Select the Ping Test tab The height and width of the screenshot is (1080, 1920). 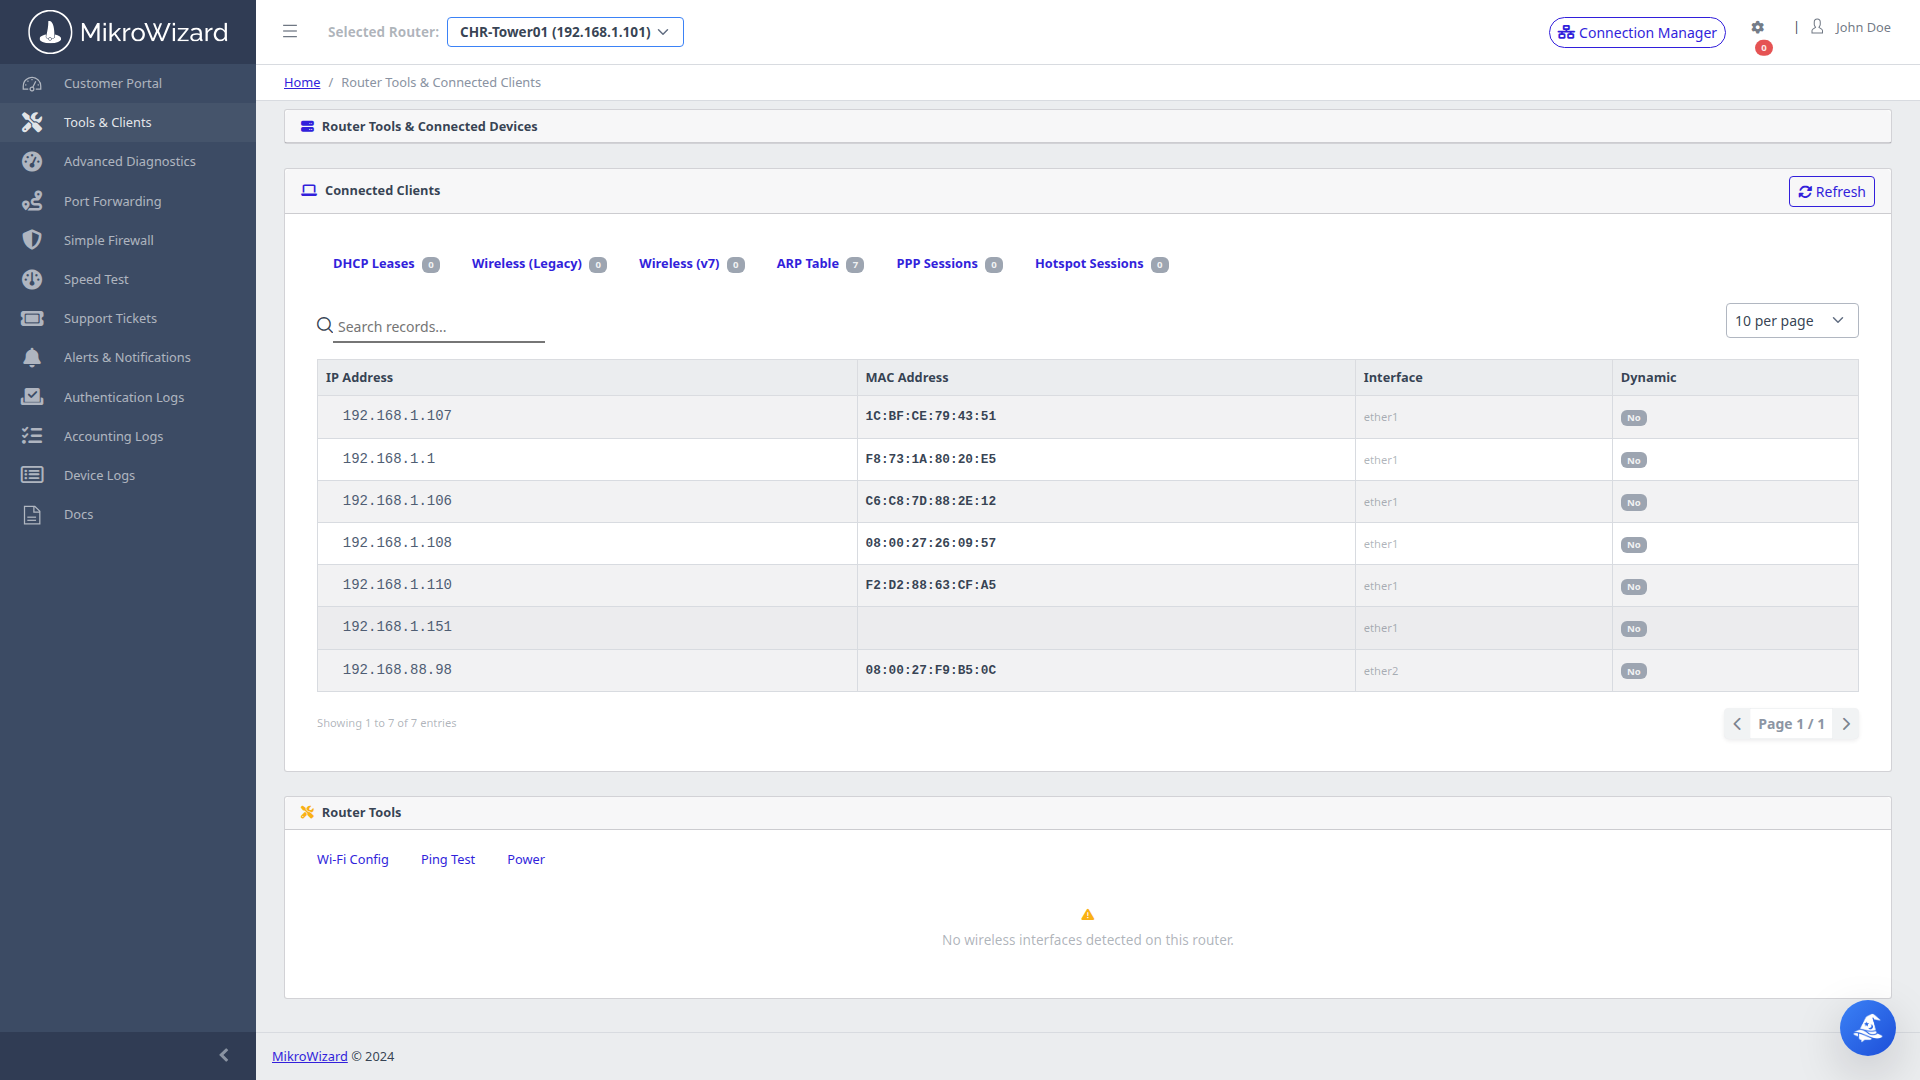448,860
